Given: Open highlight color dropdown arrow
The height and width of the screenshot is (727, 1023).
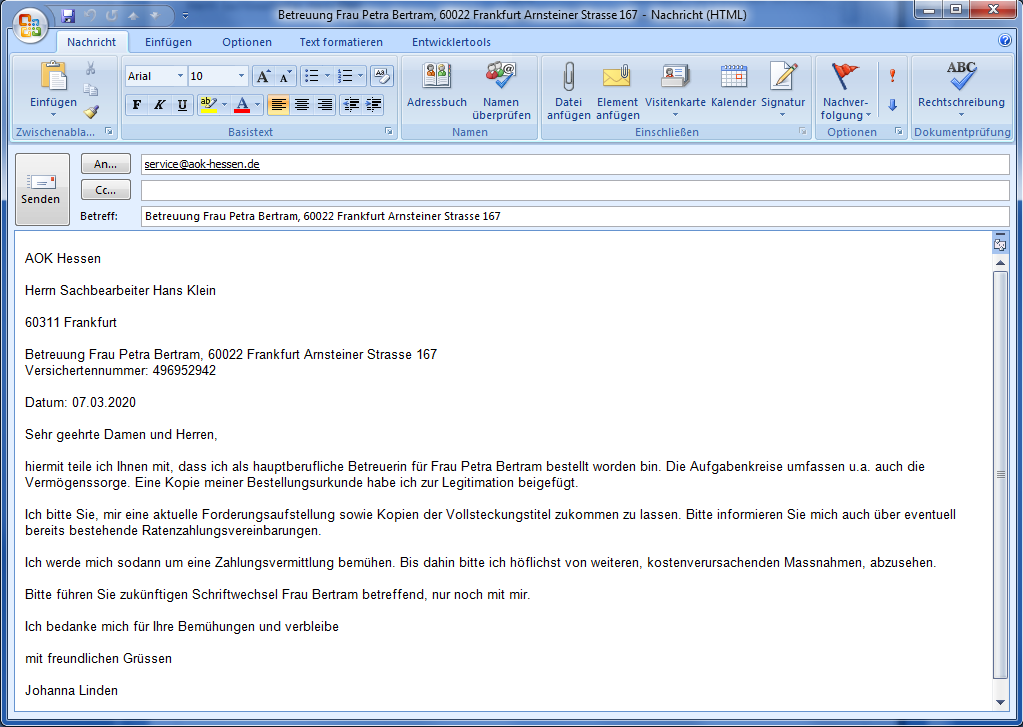Looking at the screenshot, I should pos(224,104).
